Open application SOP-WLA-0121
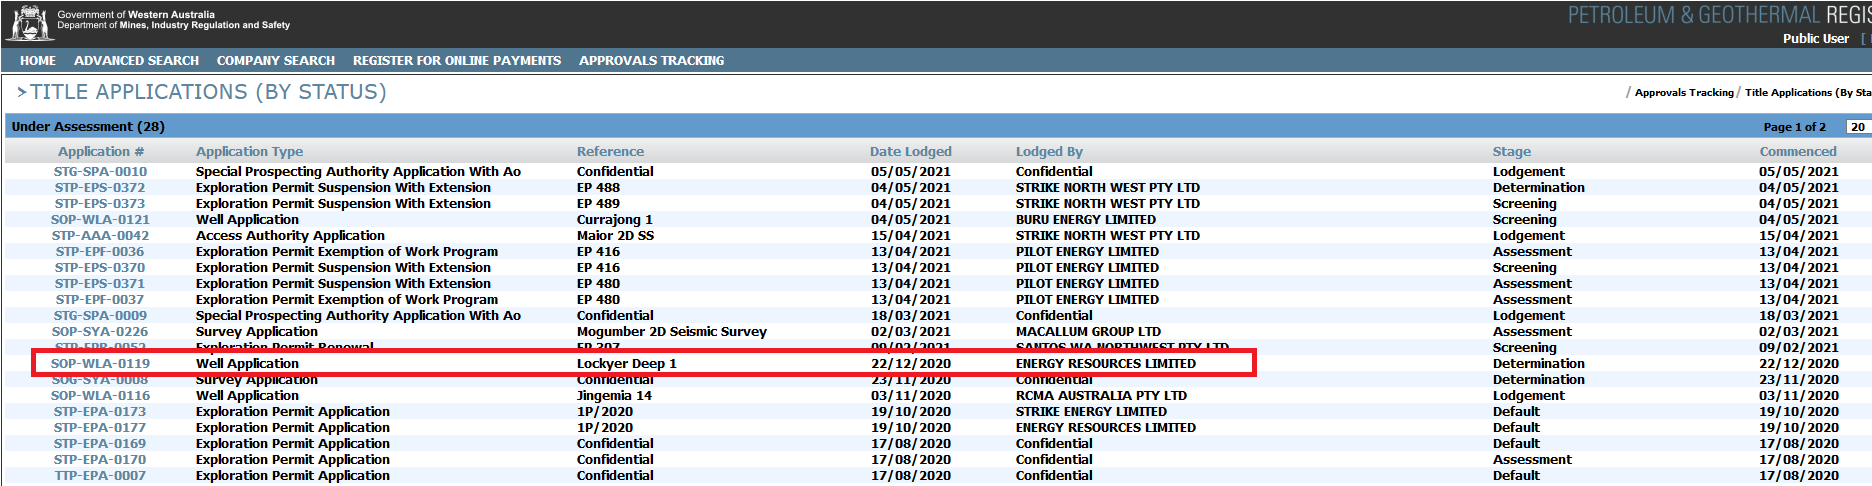Screen dimensions: 1872x486 [x=100, y=220]
